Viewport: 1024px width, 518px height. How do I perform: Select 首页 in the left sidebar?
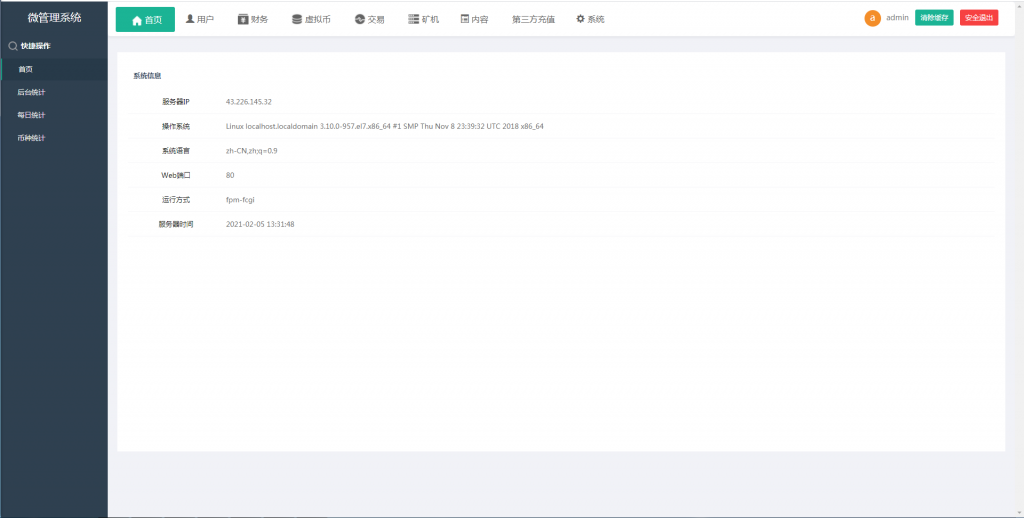[25, 69]
